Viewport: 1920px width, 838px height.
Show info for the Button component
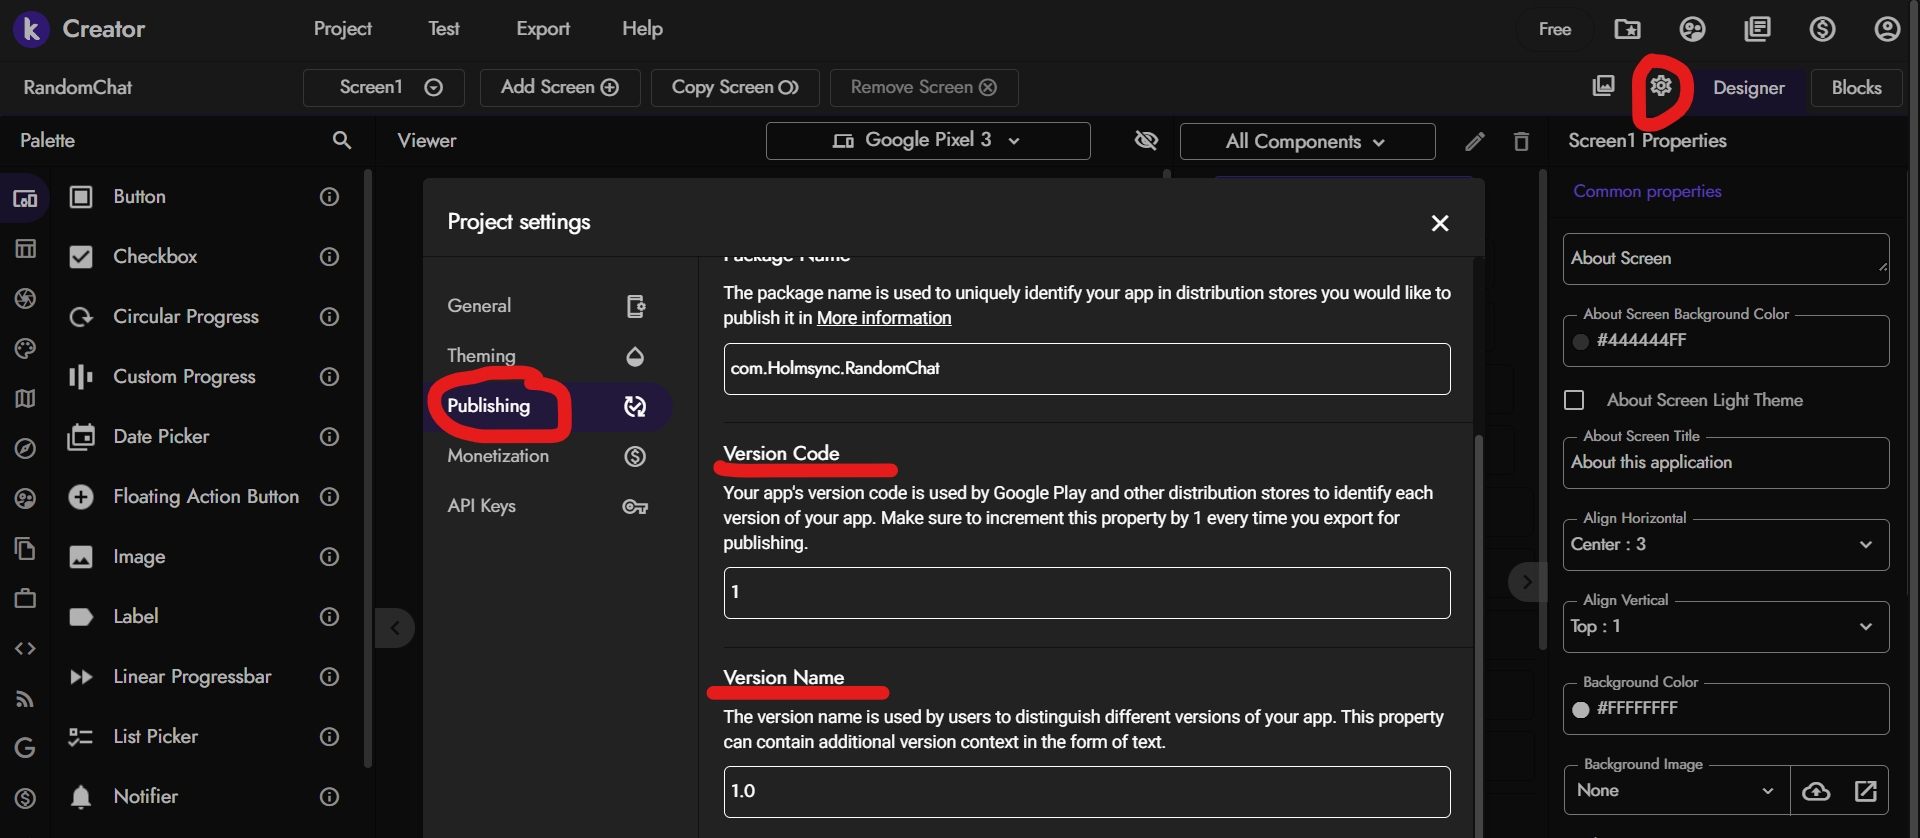[x=329, y=197]
